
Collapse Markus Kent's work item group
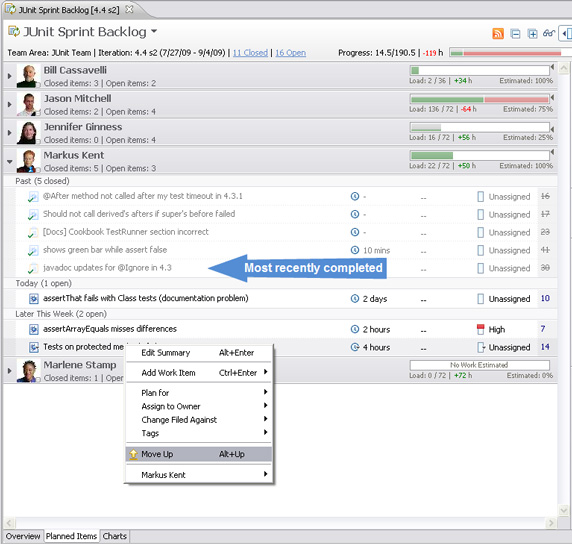pos(9,161)
